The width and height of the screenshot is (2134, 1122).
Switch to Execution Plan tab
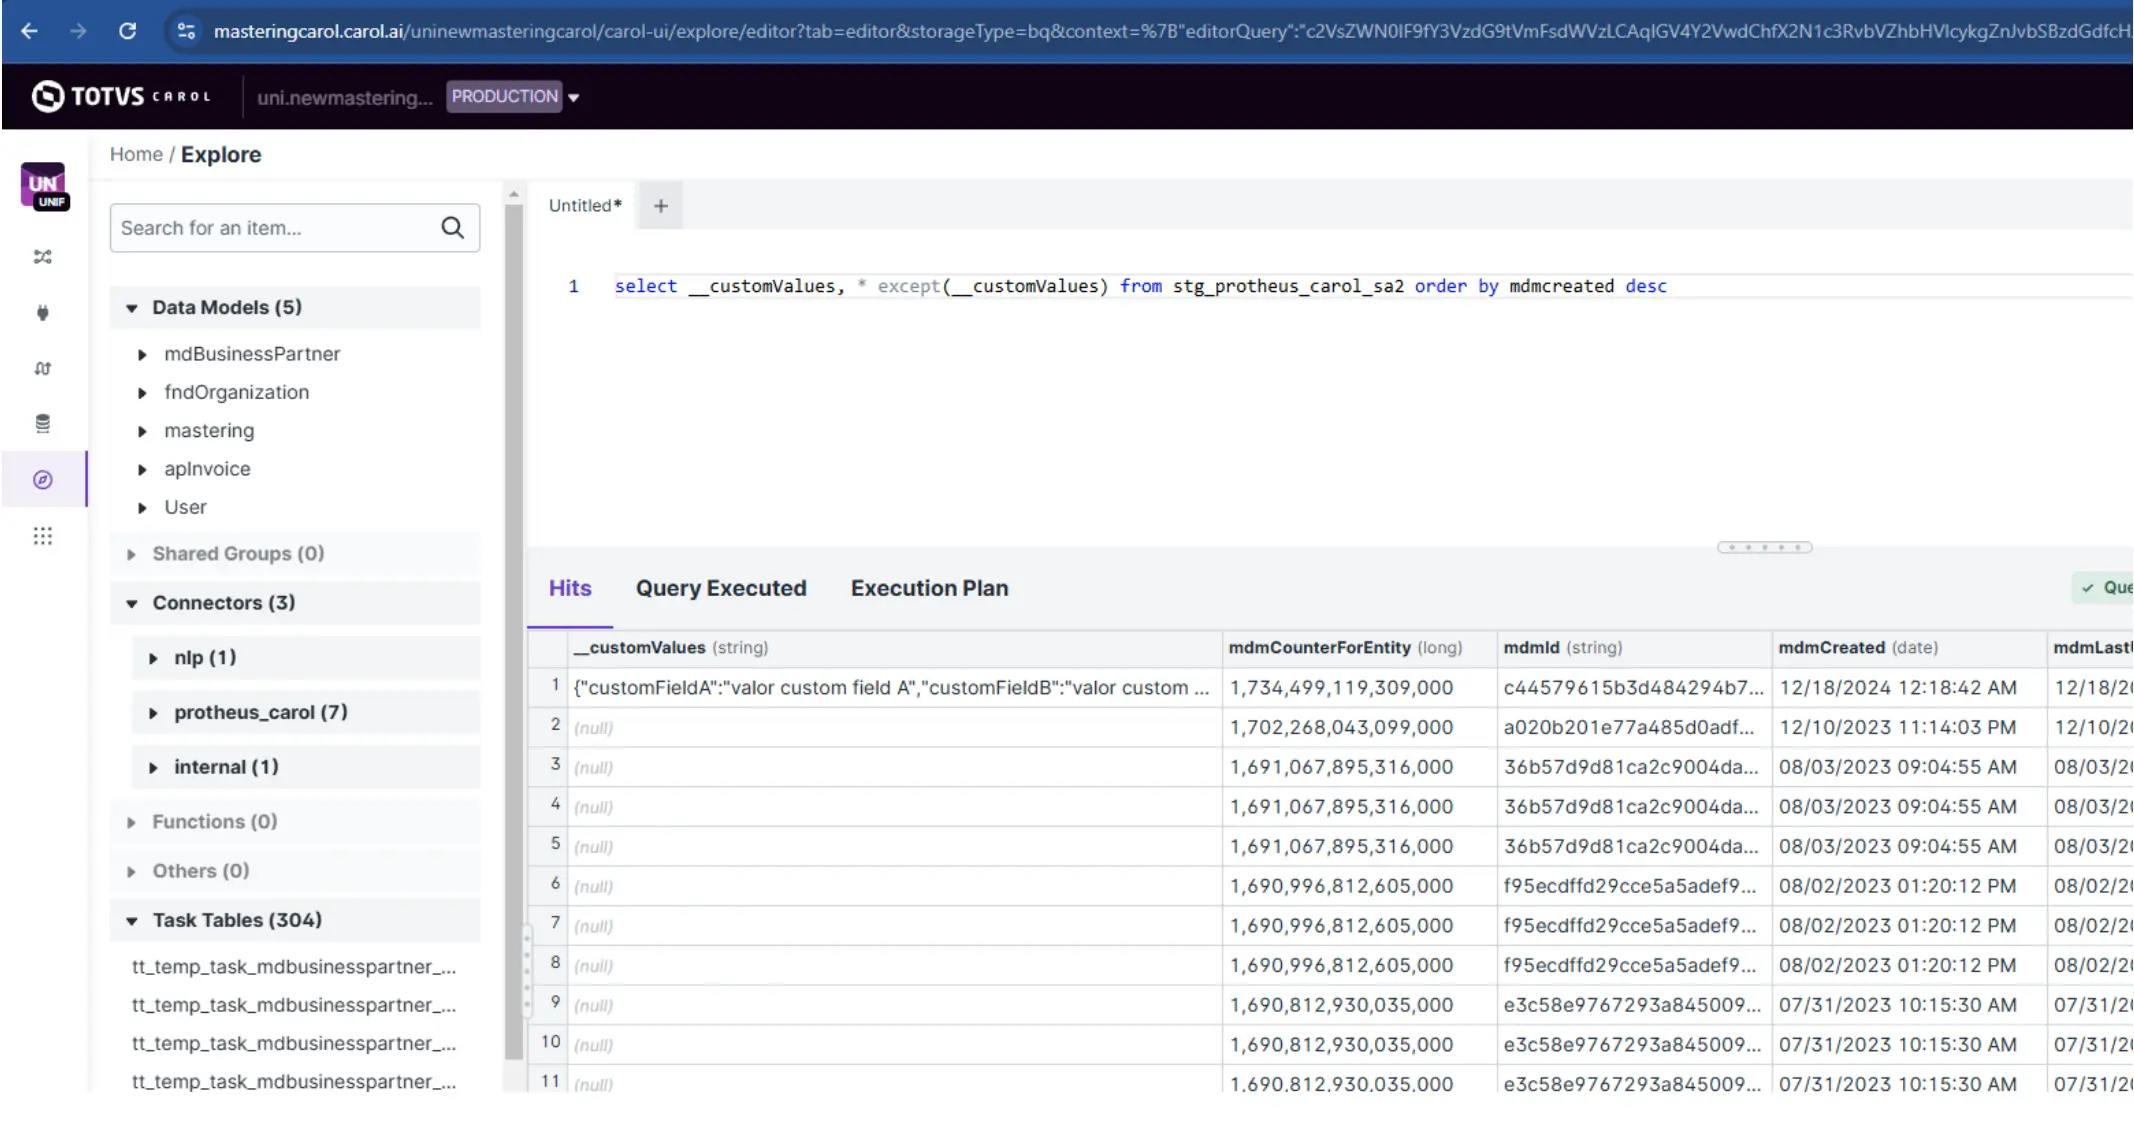[929, 588]
